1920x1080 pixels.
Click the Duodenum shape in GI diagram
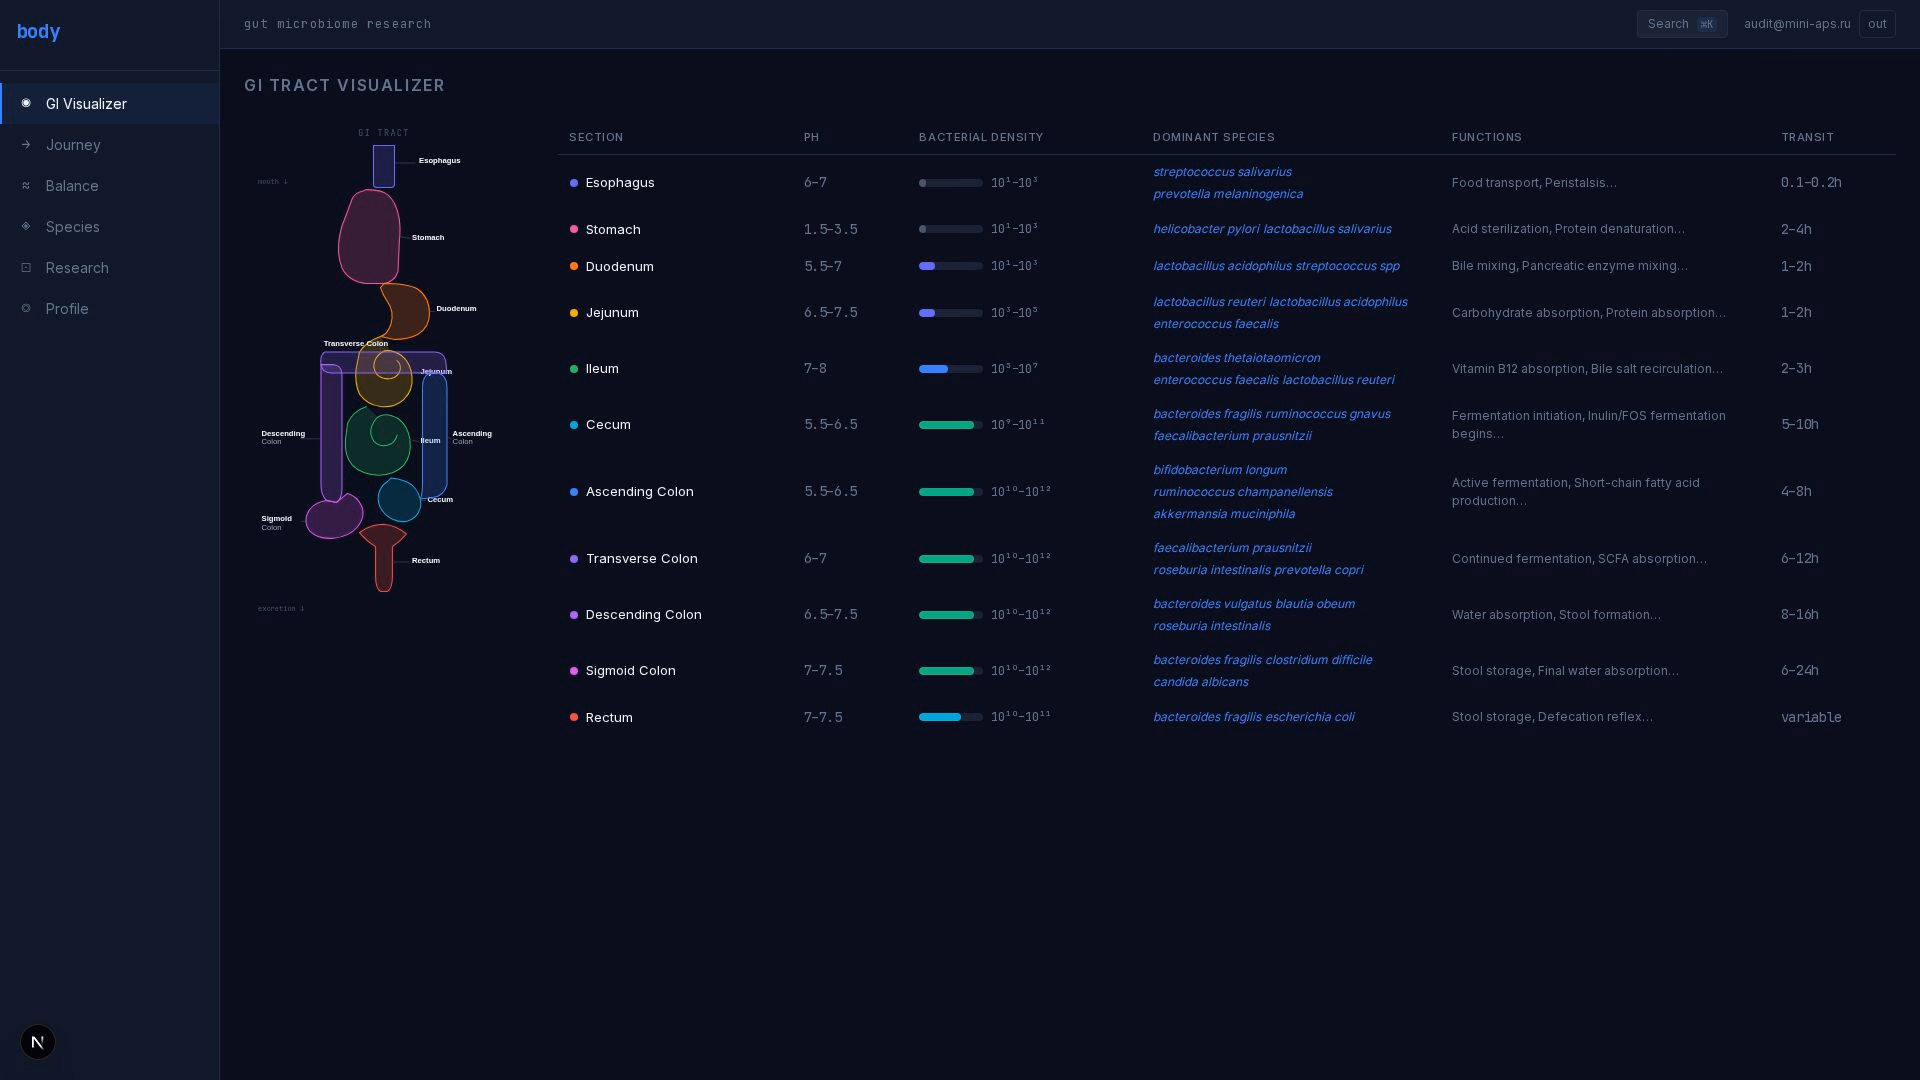click(408, 312)
